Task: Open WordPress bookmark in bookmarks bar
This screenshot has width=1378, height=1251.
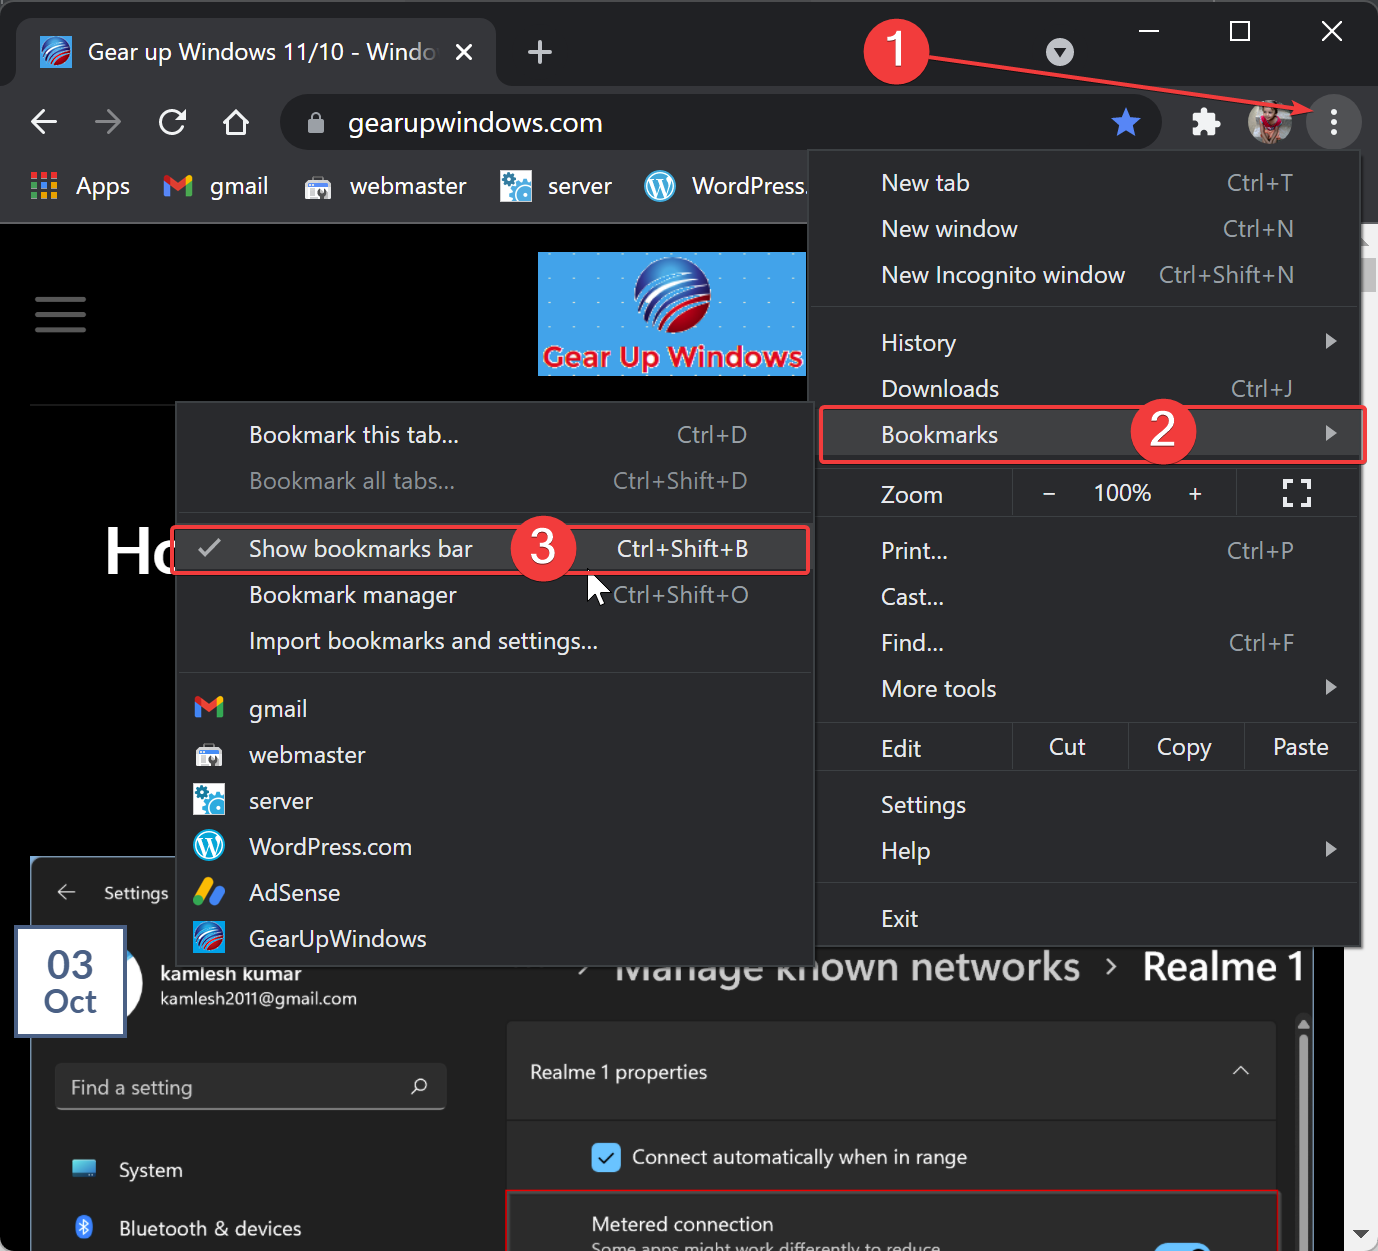Action: tap(726, 186)
